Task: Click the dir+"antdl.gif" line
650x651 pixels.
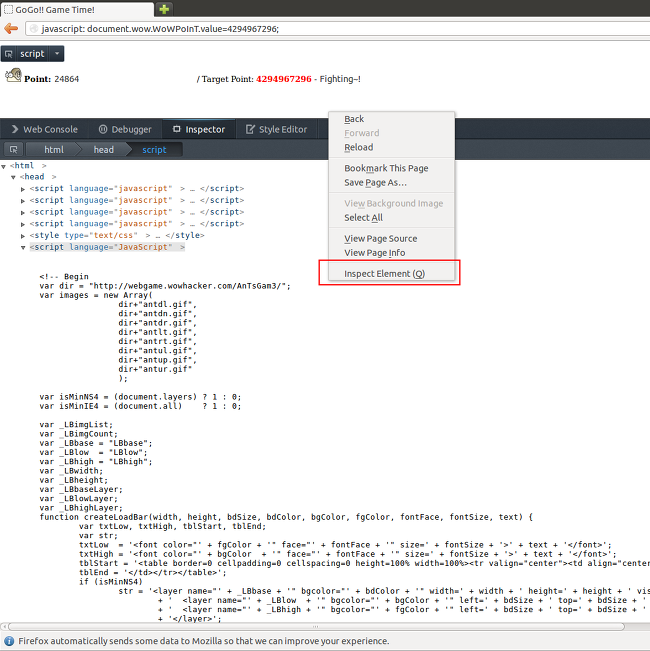Action: pos(157,304)
